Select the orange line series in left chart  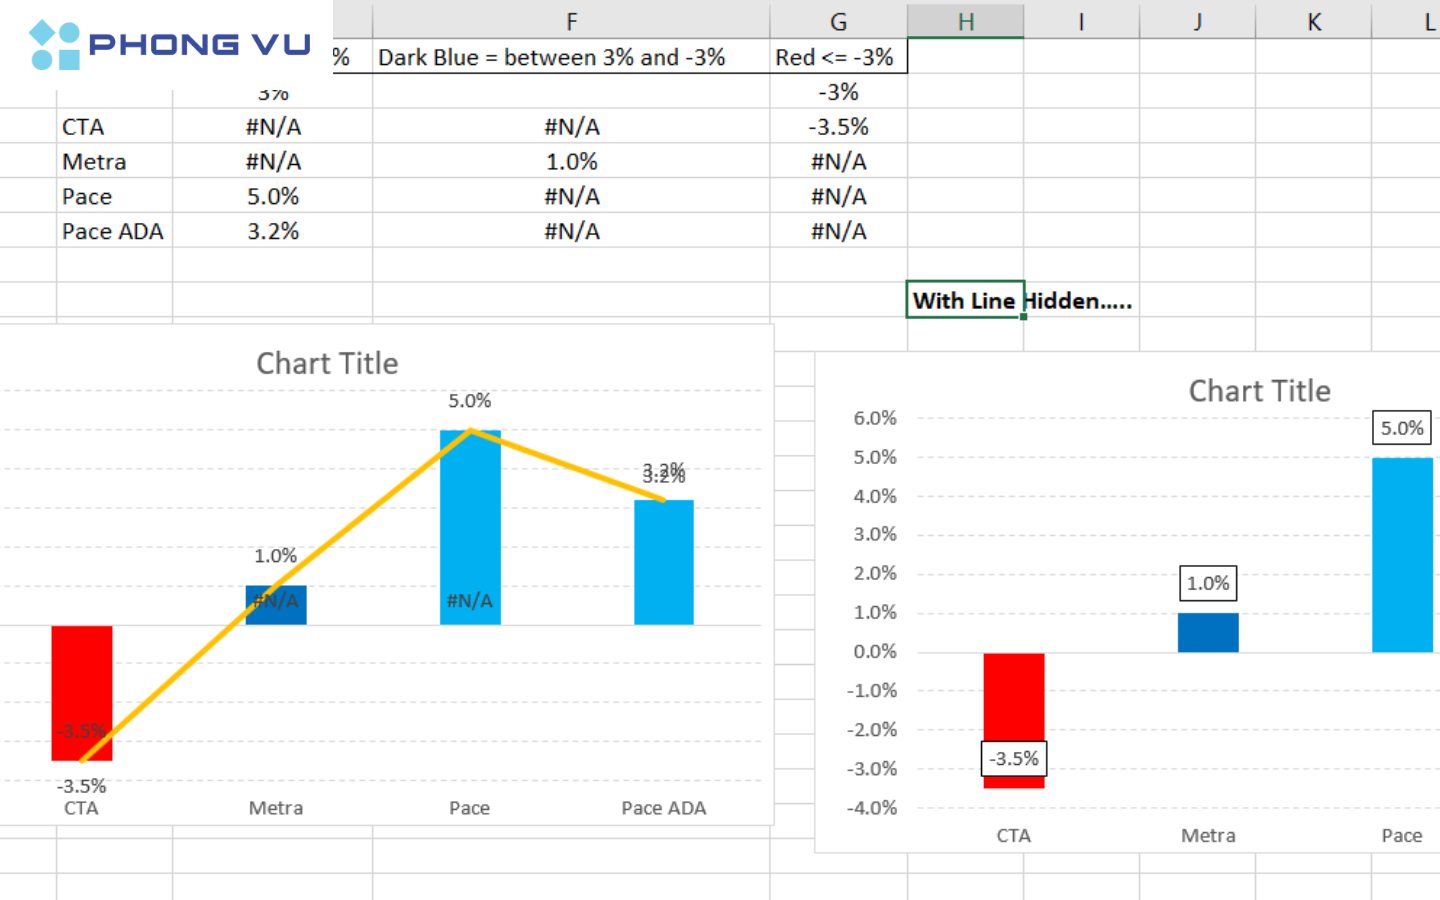click(372, 509)
